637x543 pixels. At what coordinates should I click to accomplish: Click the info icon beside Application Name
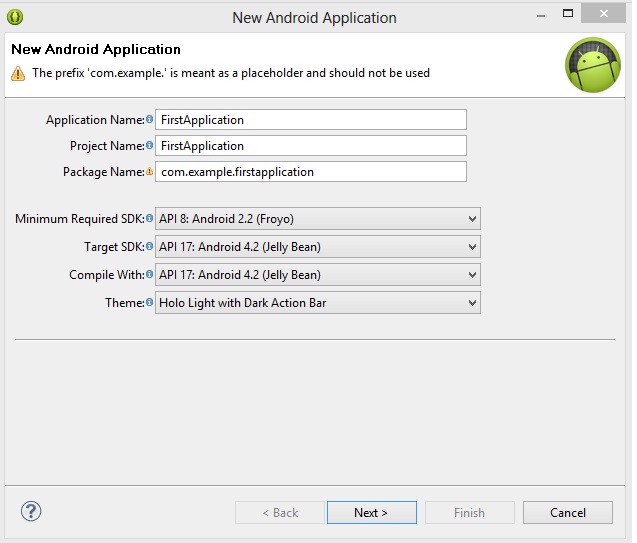click(x=150, y=119)
